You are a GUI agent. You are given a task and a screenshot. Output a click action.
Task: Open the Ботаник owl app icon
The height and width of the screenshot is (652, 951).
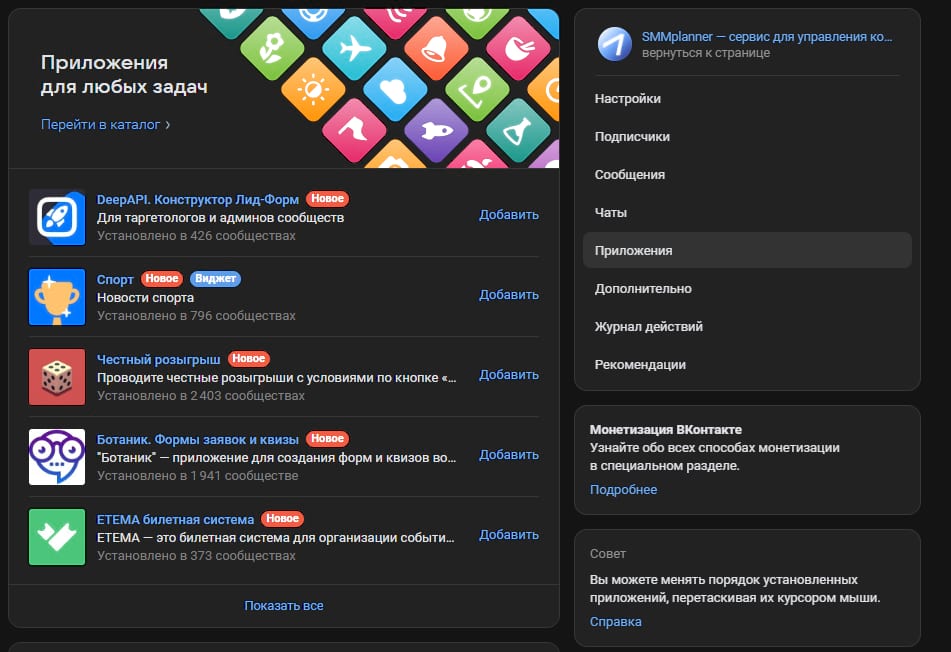coord(56,457)
